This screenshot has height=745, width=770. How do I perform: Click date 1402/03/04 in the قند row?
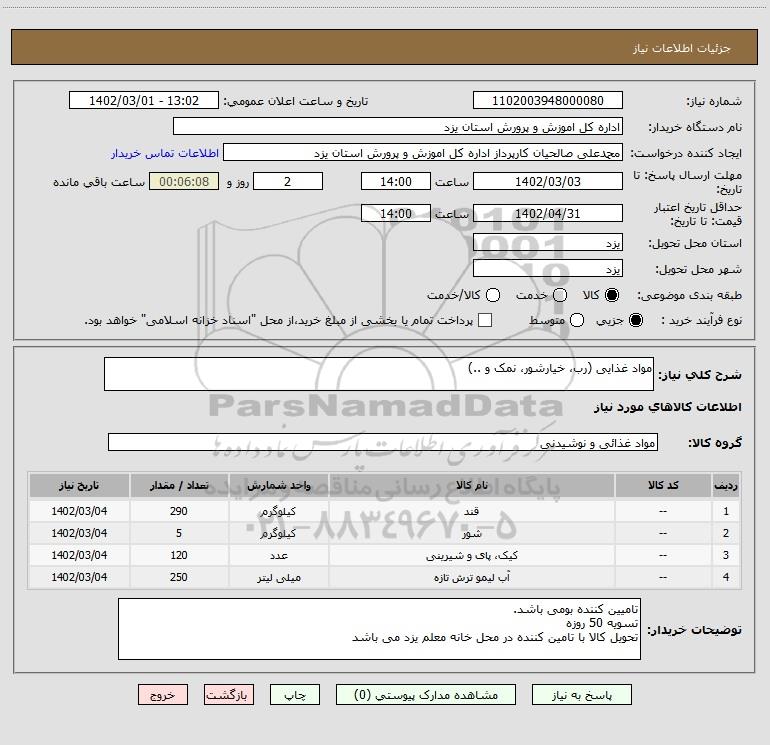coord(79,511)
